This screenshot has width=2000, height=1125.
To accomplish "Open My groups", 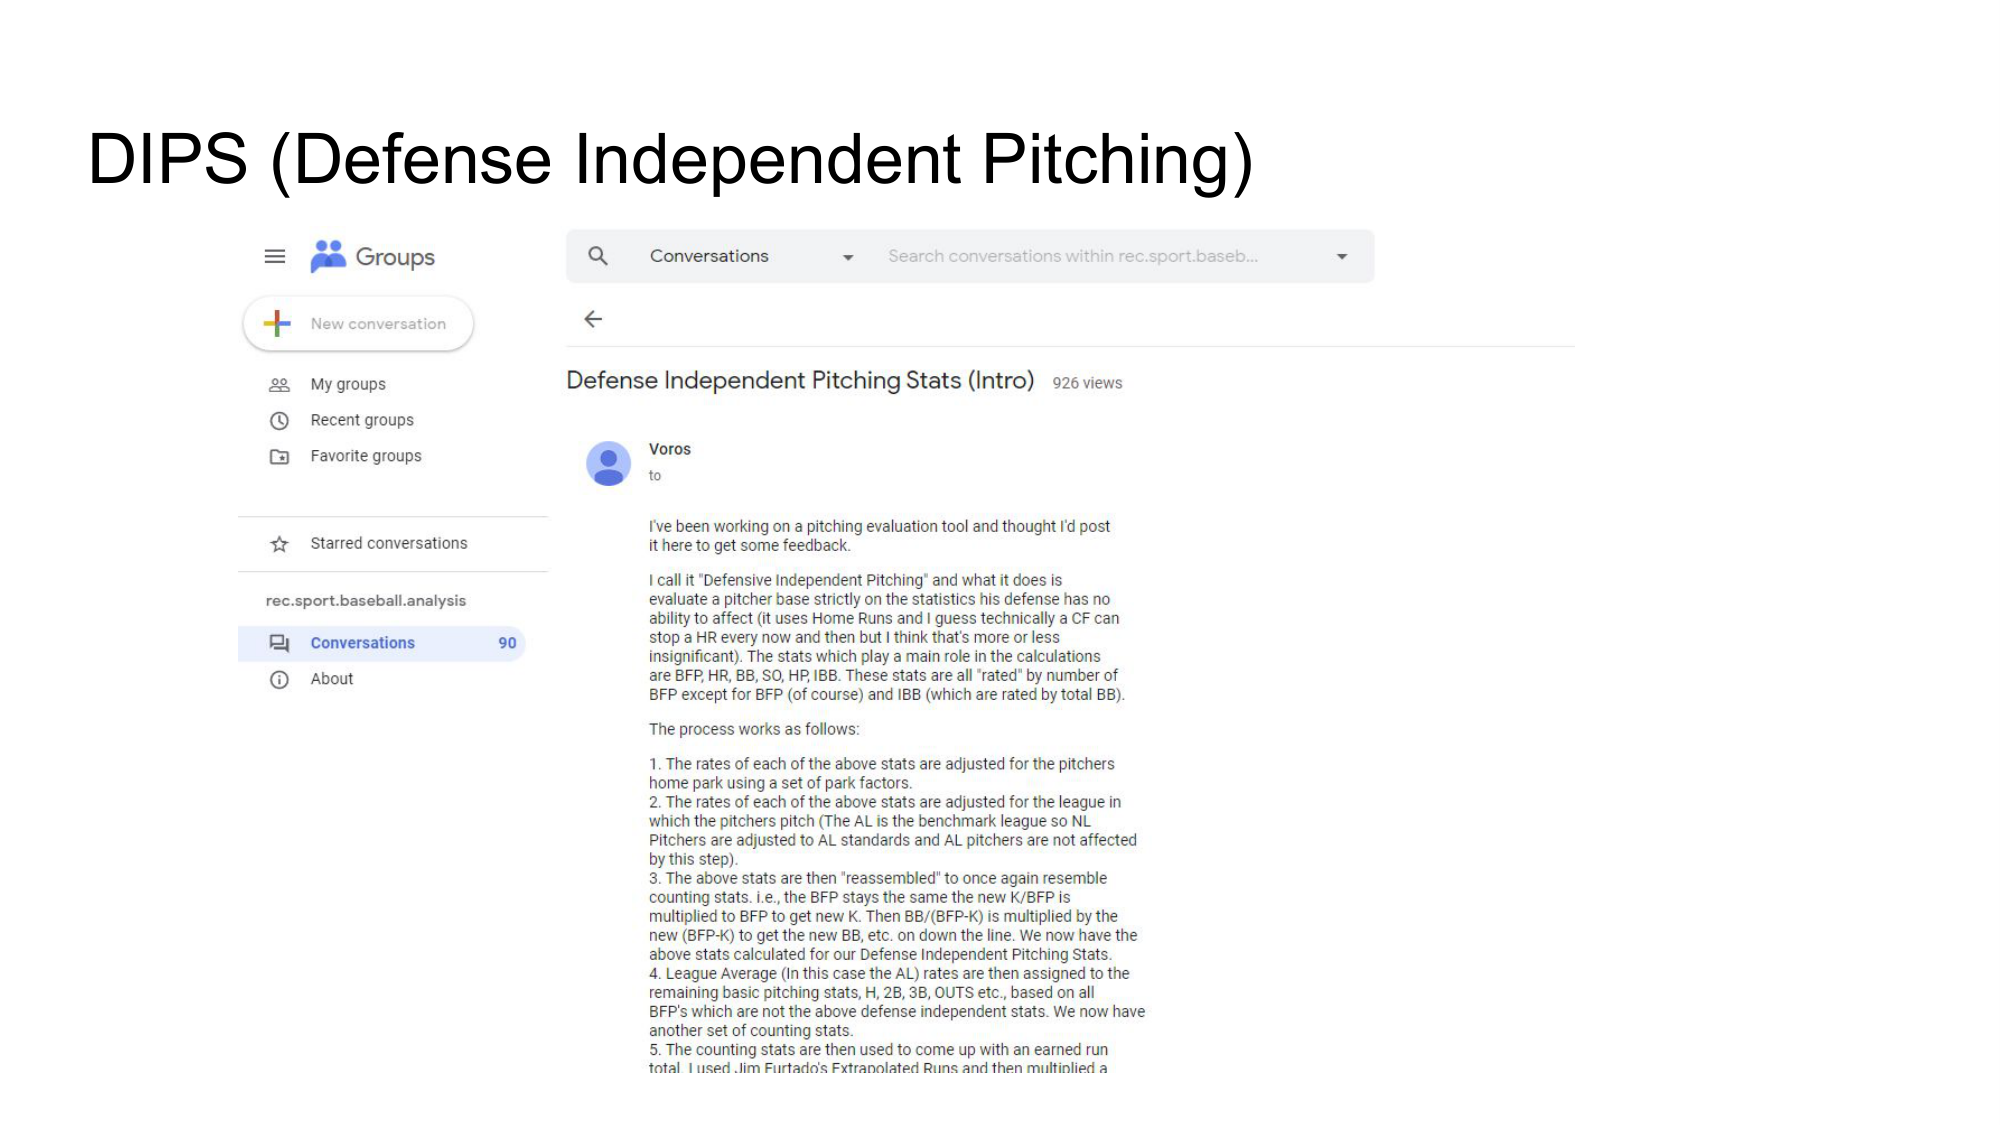I will pos(348,384).
